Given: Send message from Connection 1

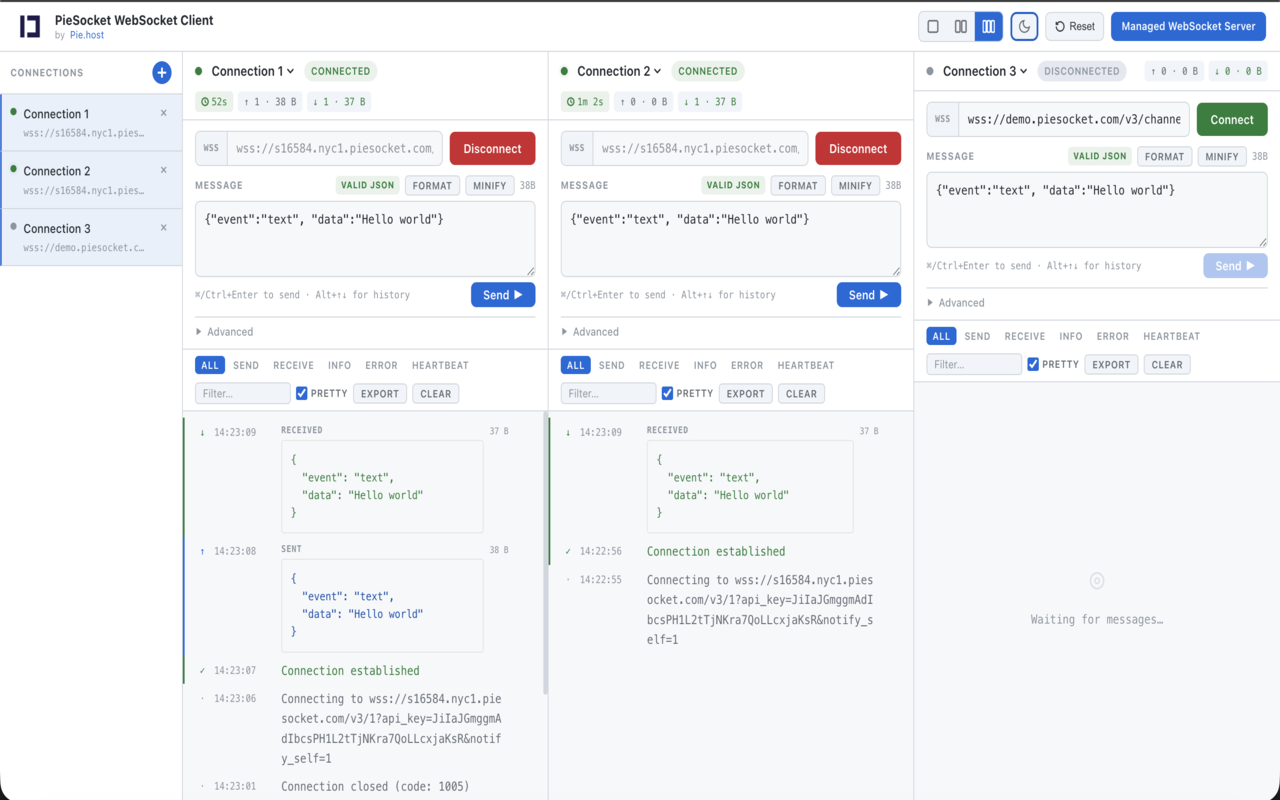Looking at the screenshot, I should point(503,295).
